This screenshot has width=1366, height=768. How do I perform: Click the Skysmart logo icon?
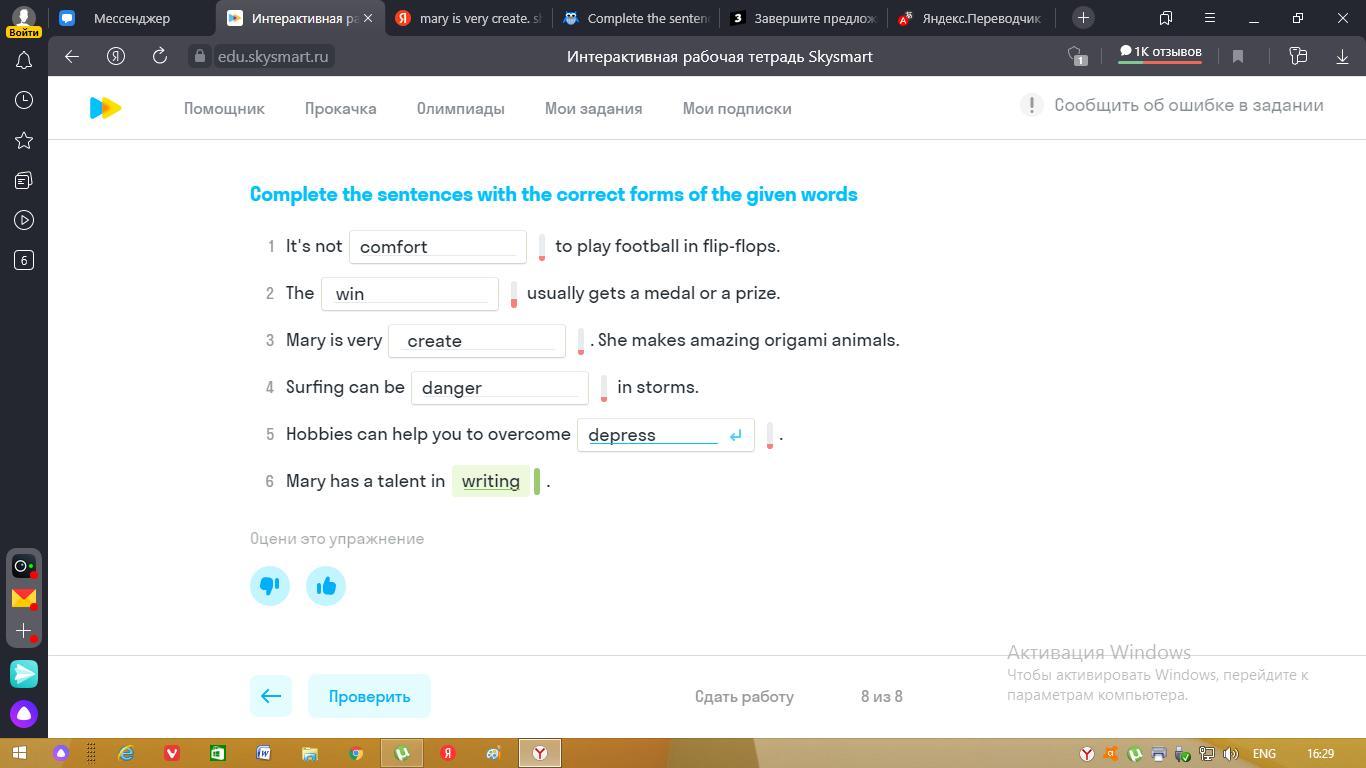pos(105,108)
